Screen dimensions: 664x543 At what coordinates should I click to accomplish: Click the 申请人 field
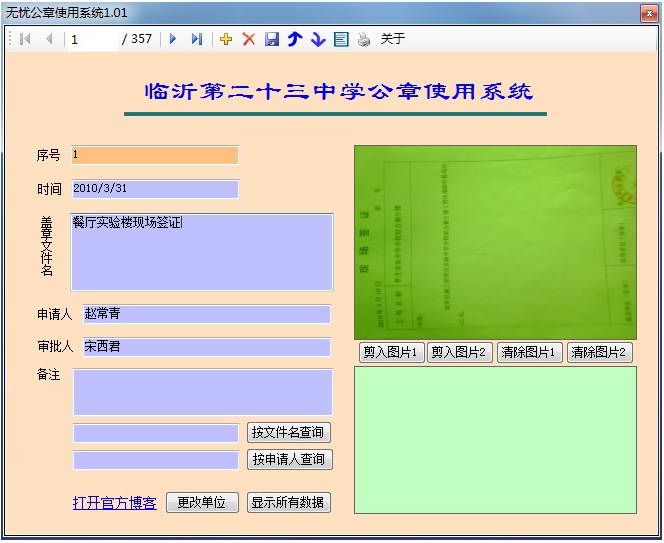pyautogui.click(x=206, y=314)
